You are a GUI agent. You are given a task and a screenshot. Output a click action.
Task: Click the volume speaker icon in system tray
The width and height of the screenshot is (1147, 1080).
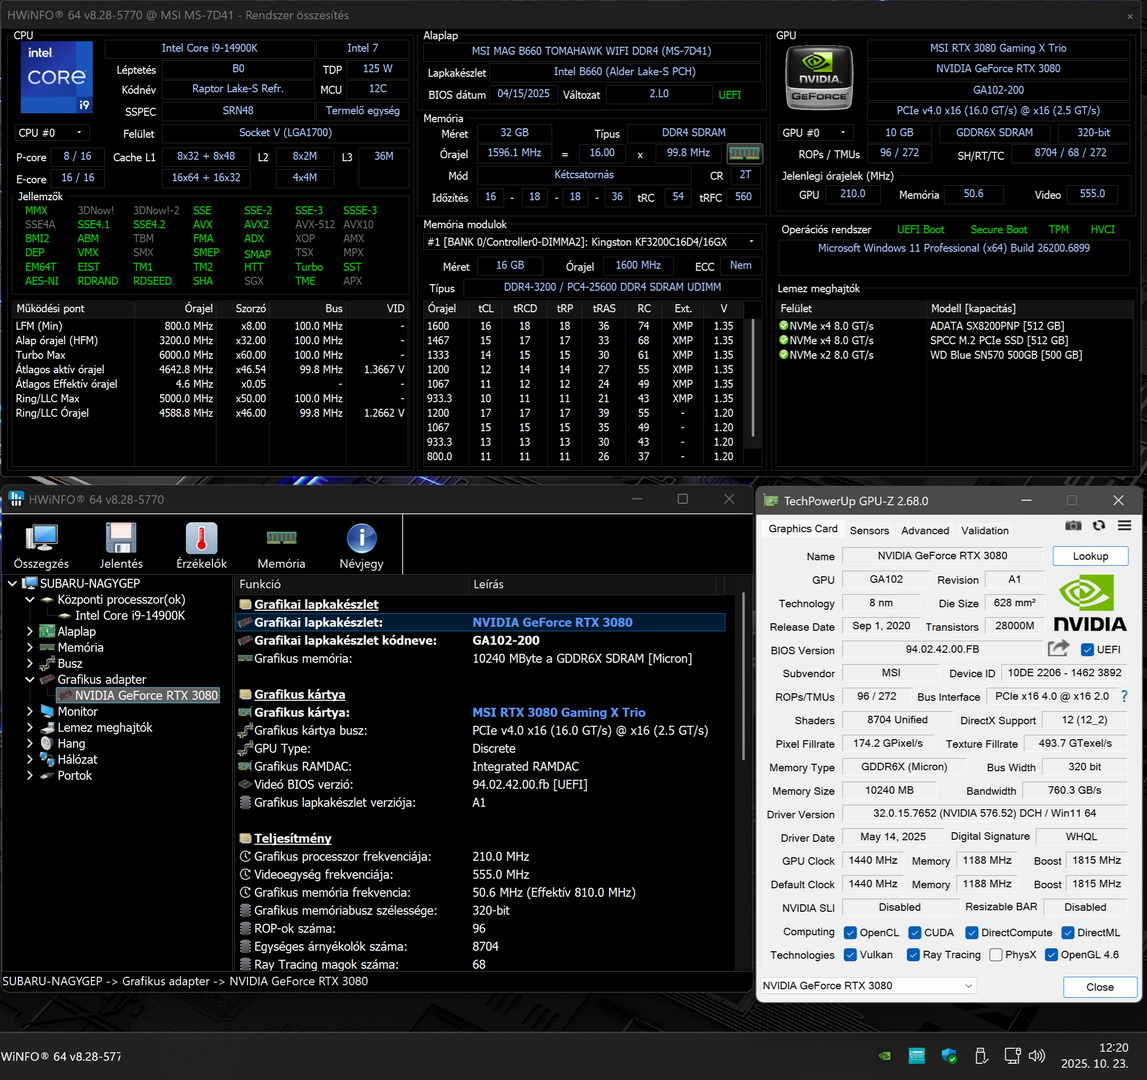[1037, 1055]
